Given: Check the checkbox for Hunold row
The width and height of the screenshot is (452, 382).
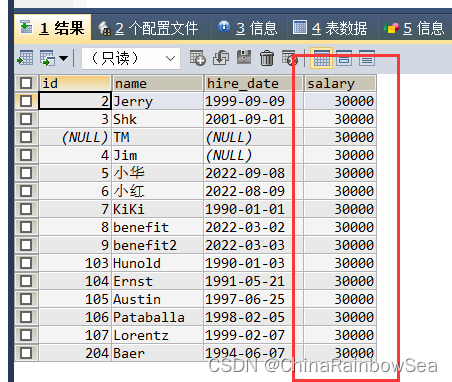Looking at the screenshot, I should coord(26,263).
